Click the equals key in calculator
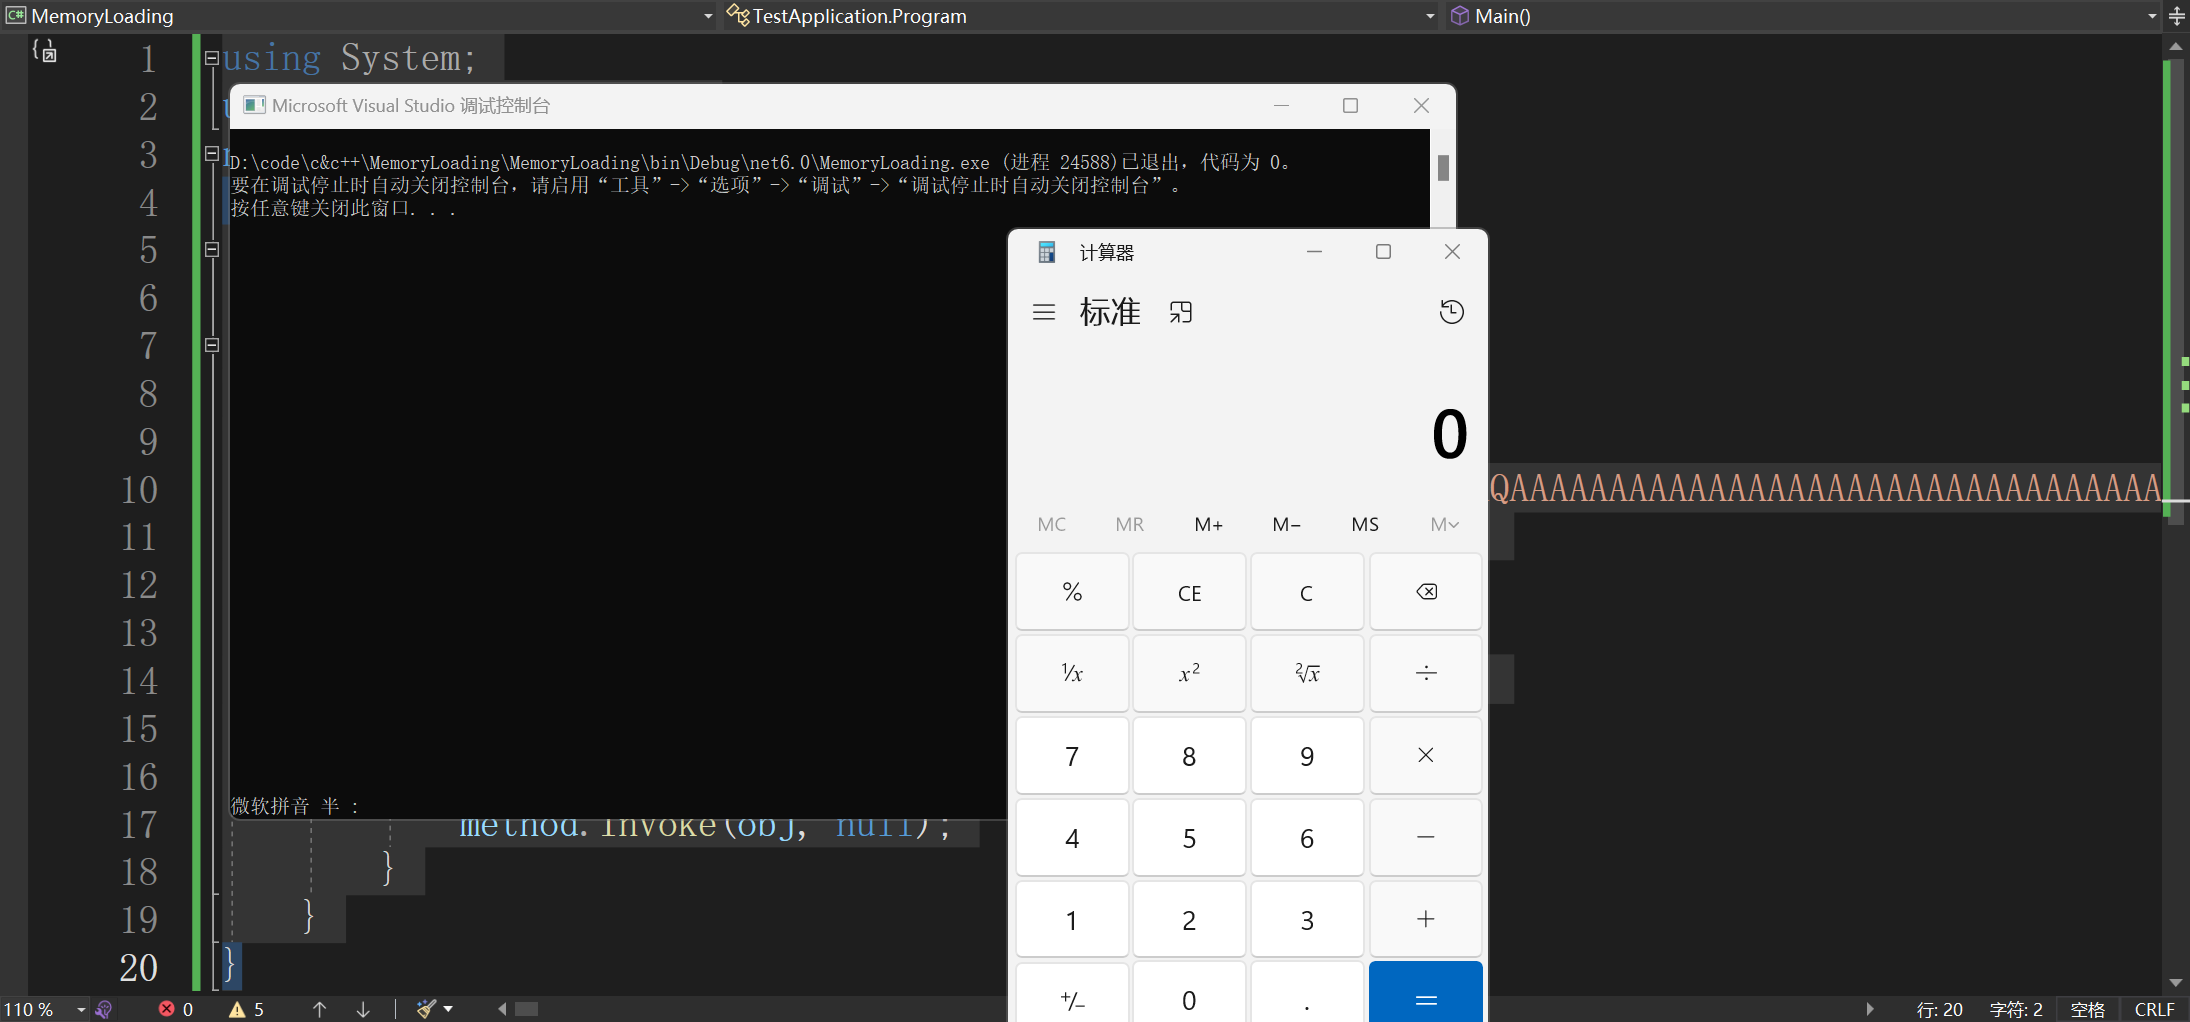The image size is (2190, 1022). coord(1426,994)
